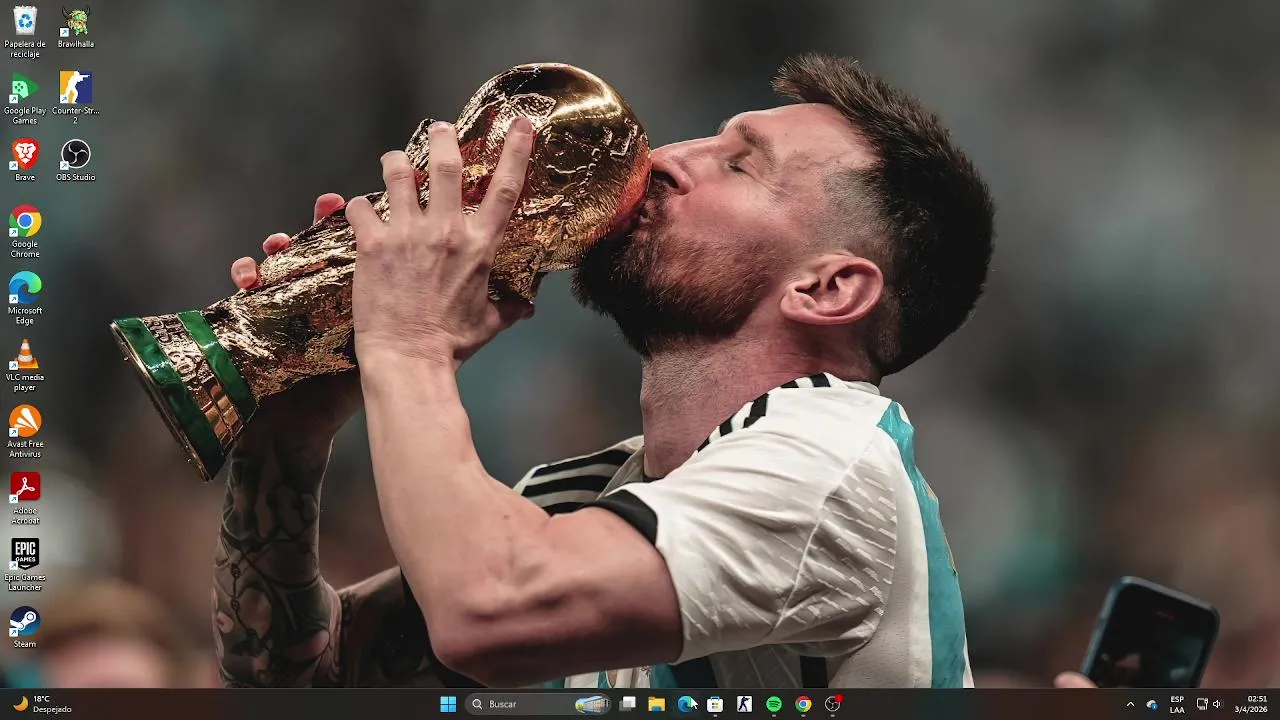Select the Google Play Games desktop shortcut
The height and width of the screenshot is (720, 1280).
[25, 99]
